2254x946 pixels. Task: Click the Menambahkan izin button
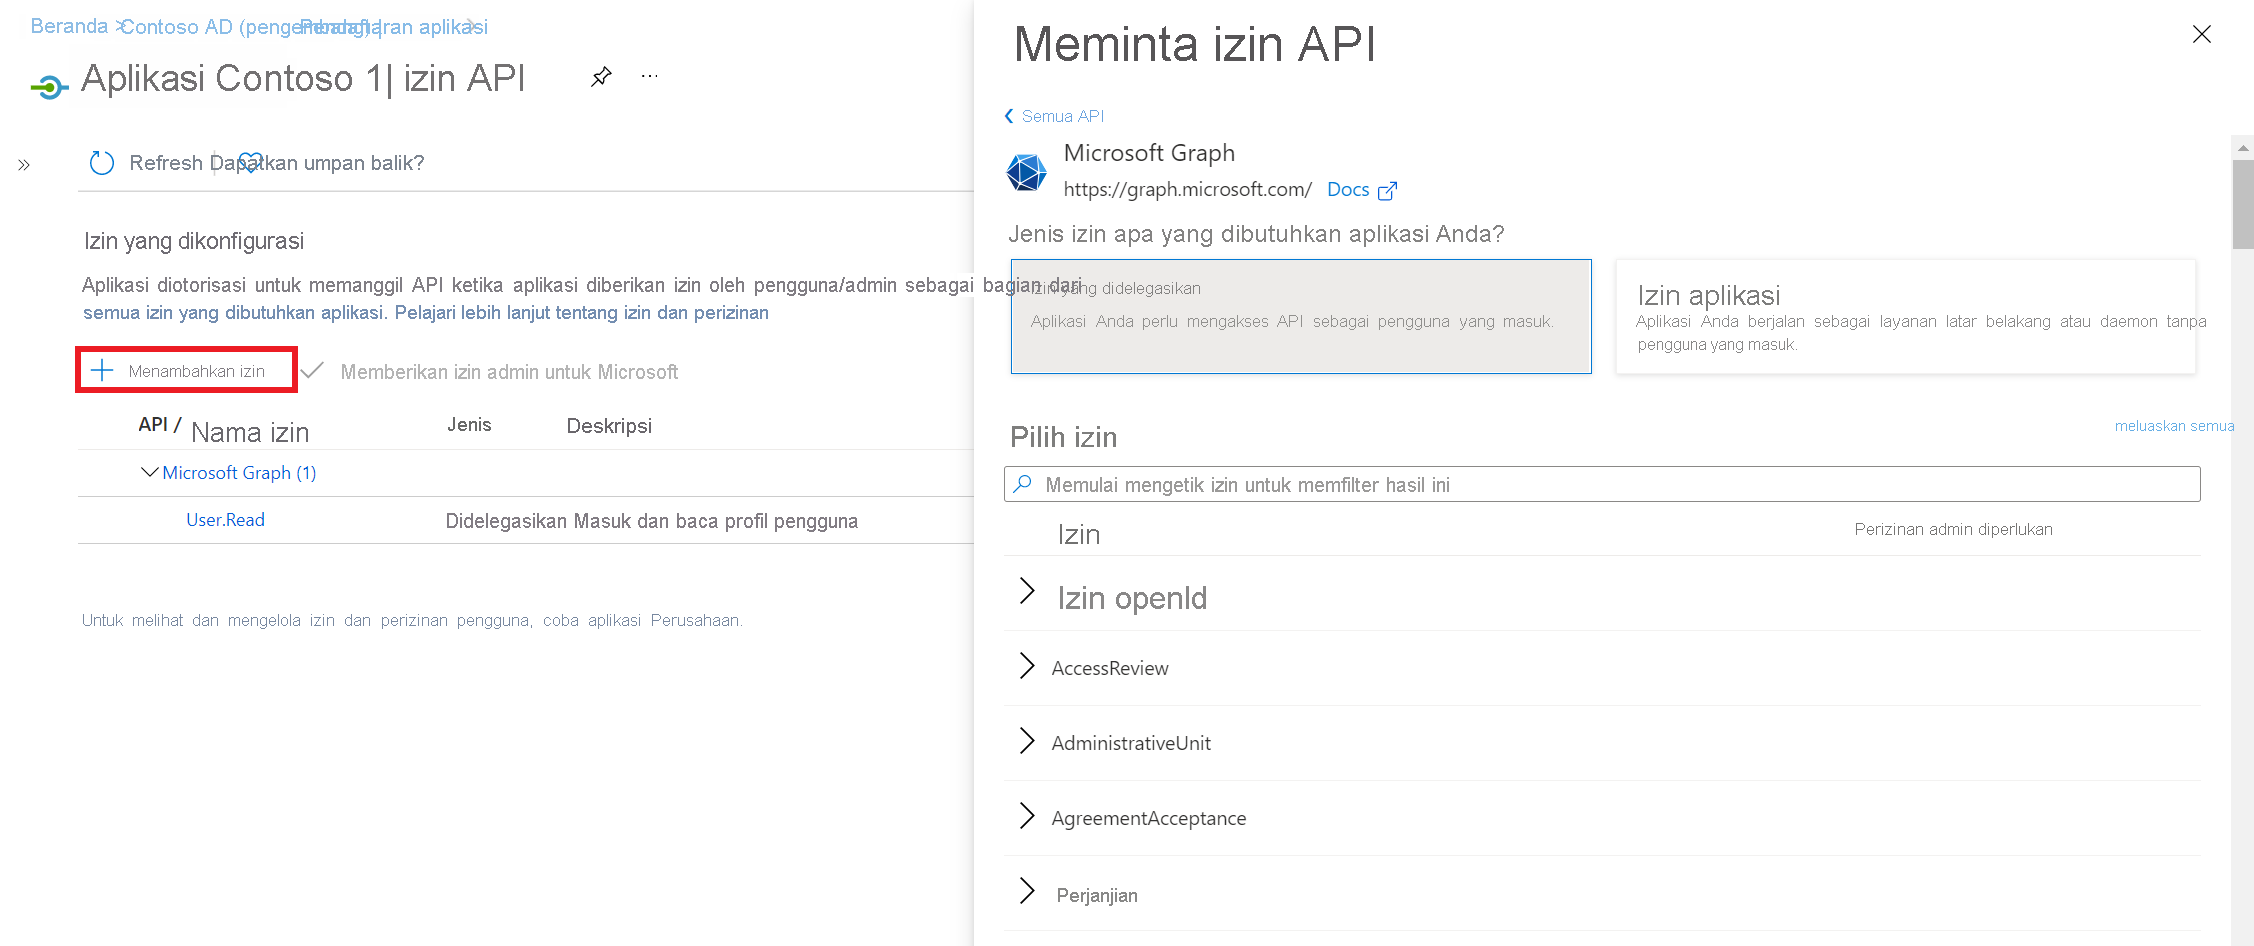pyautogui.click(x=186, y=371)
